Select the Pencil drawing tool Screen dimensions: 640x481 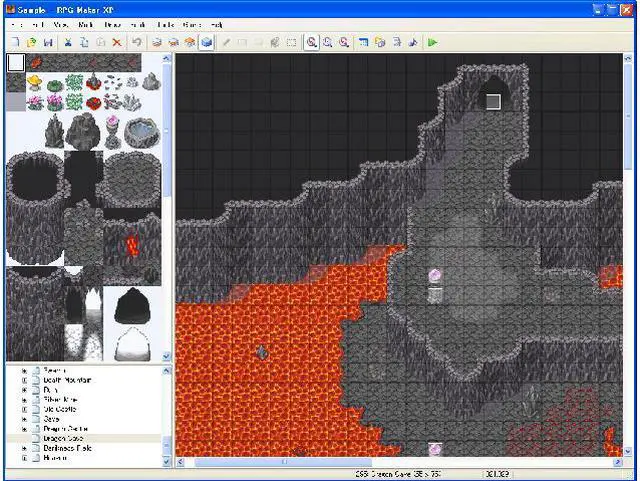(226, 43)
